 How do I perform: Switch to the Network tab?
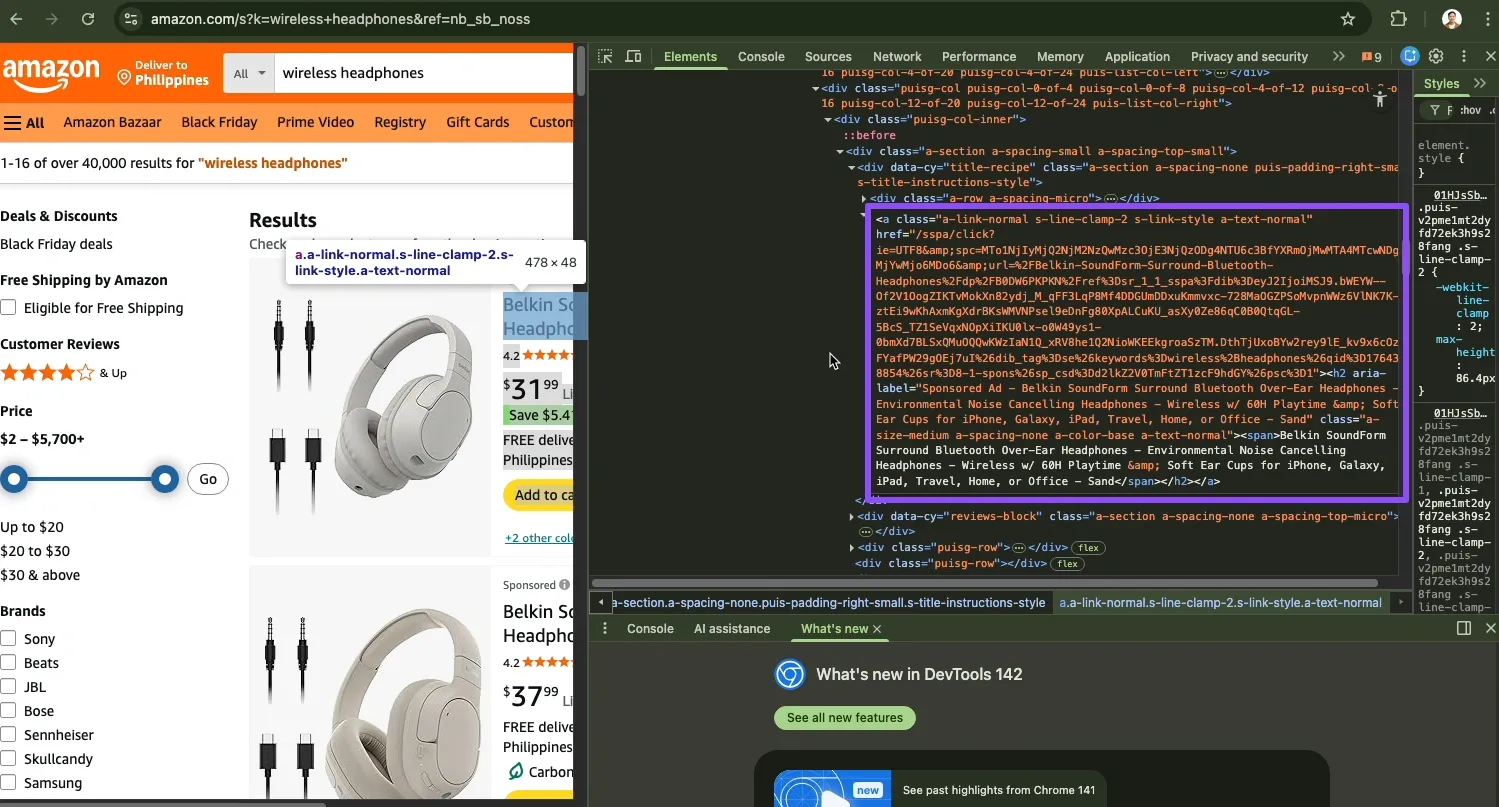tap(896, 57)
